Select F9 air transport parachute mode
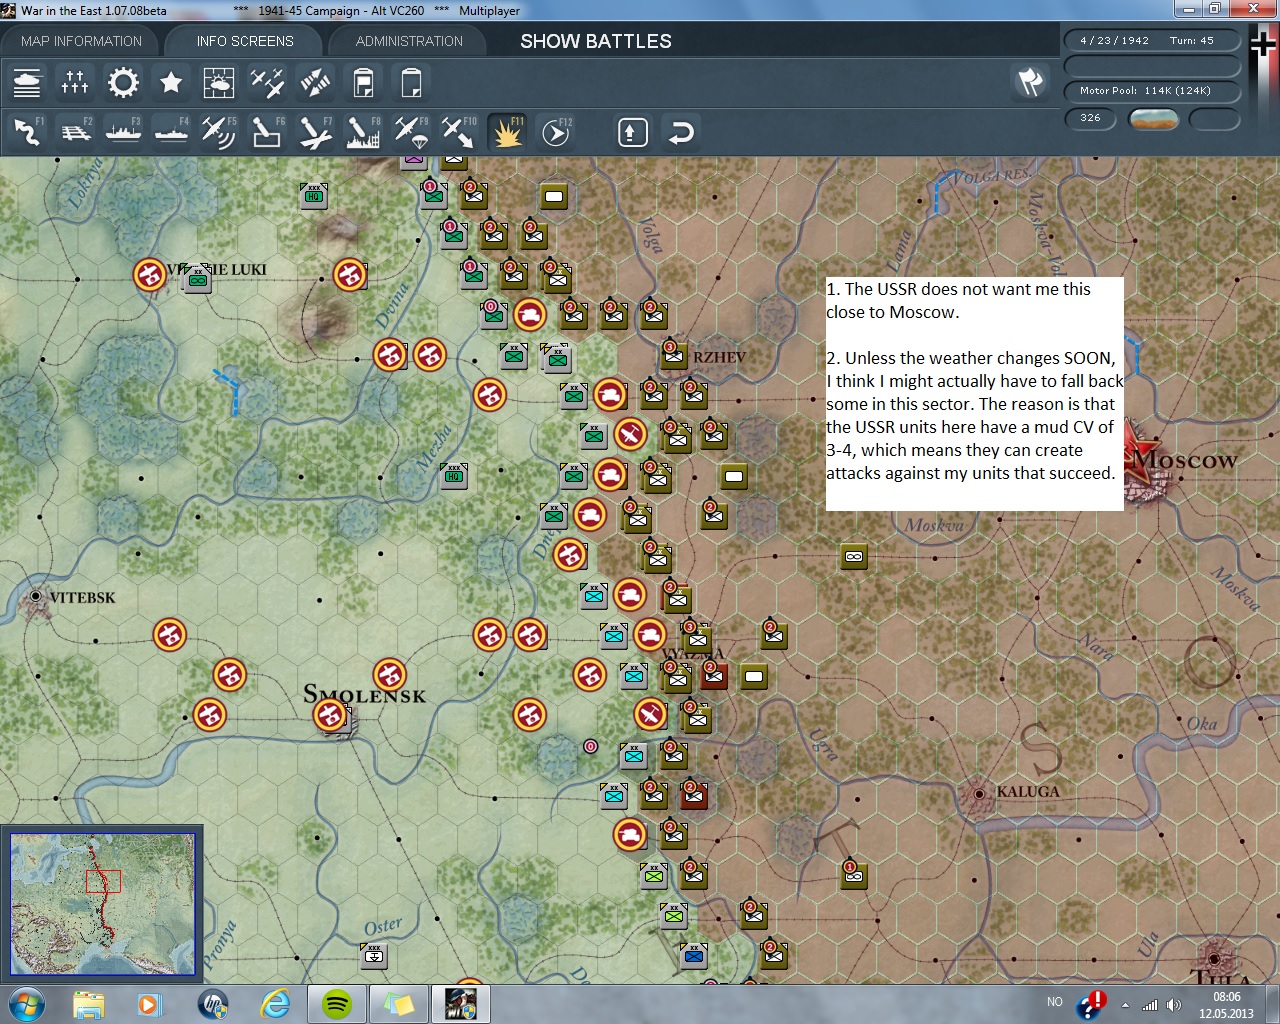This screenshot has width=1280, height=1024. 411,132
